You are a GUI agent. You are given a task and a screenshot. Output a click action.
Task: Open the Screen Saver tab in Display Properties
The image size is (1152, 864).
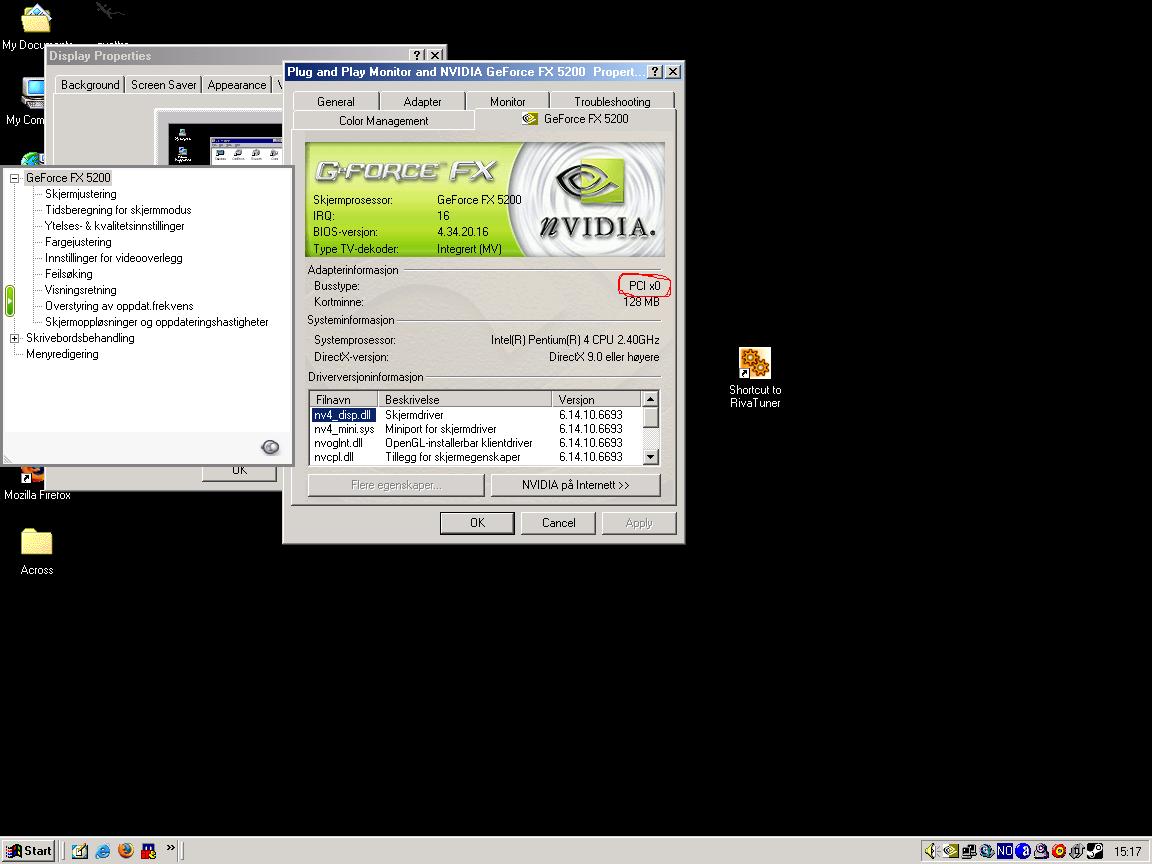pos(164,84)
